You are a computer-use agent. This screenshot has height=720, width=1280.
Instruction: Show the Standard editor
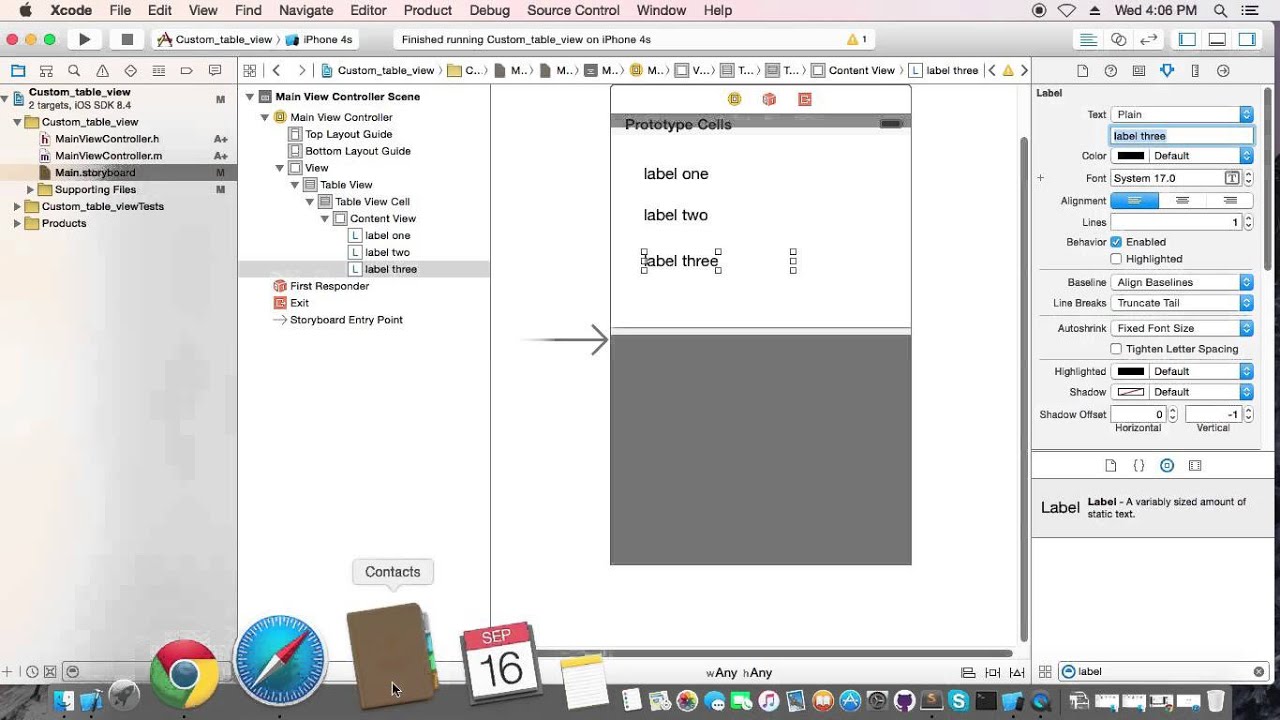(1087, 39)
